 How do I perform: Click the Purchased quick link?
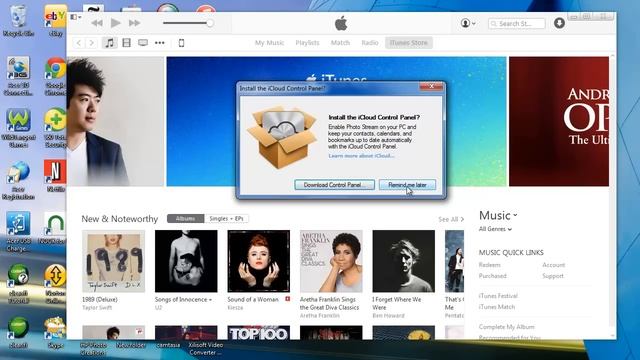click(493, 276)
